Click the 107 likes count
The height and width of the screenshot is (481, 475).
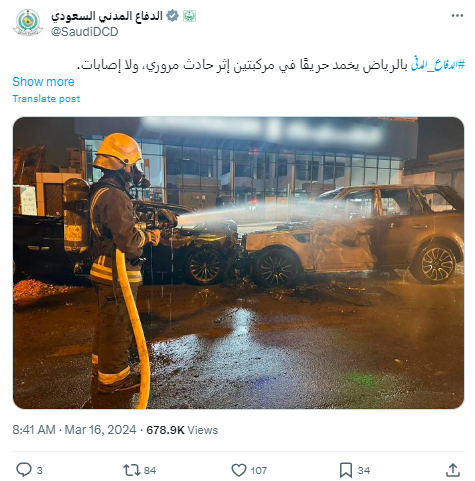[259, 470]
